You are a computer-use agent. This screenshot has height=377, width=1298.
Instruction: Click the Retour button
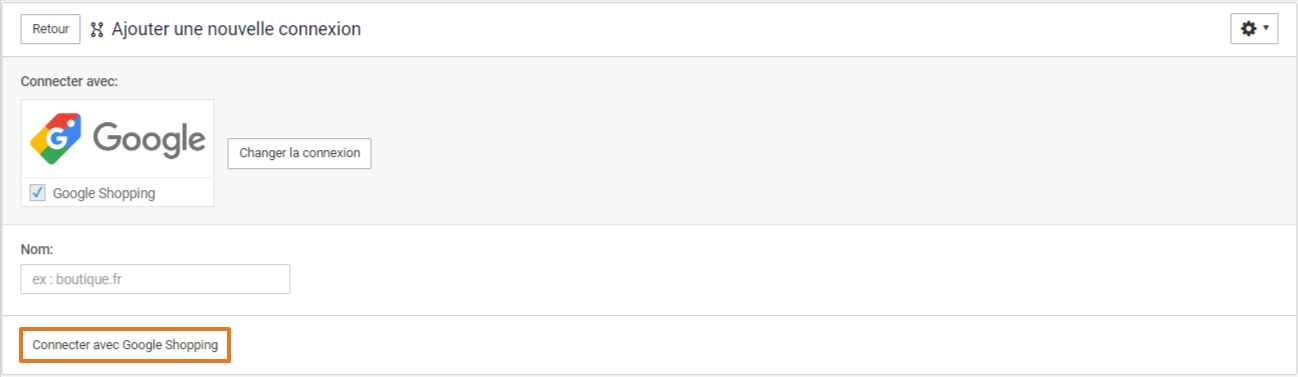(x=50, y=29)
